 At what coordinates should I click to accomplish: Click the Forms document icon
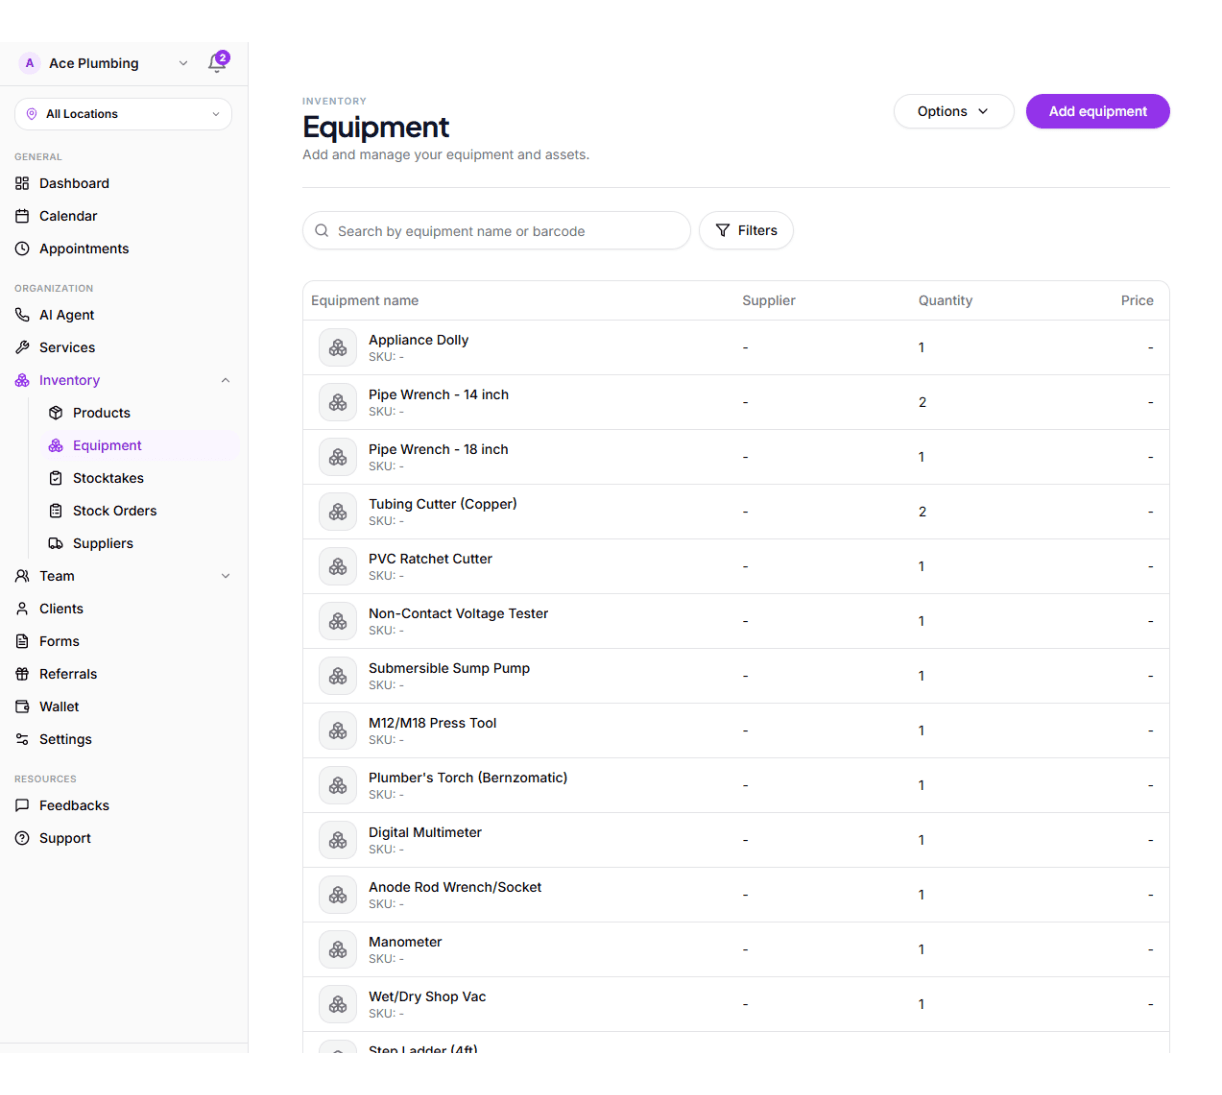coord(22,642)
